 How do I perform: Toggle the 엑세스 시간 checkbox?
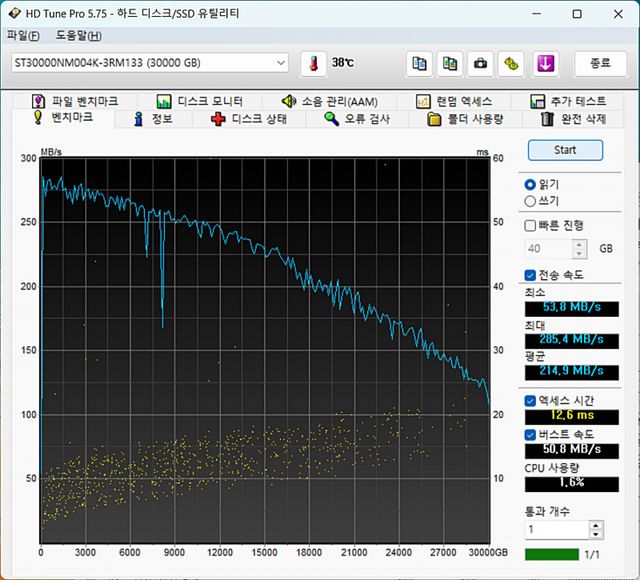531,401
